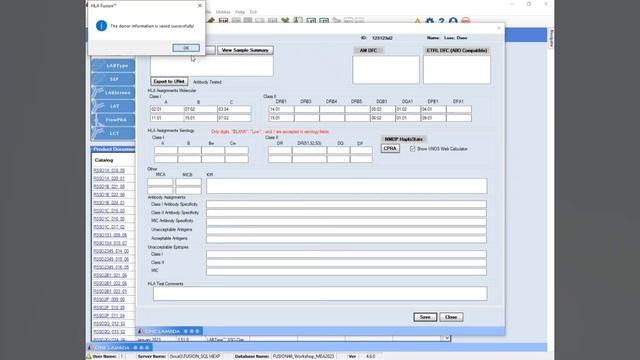This screenshot has height=360, width=640.
Task: Click the View Sample Summary button
Action: pyautogui.click(x=245, y=50)
